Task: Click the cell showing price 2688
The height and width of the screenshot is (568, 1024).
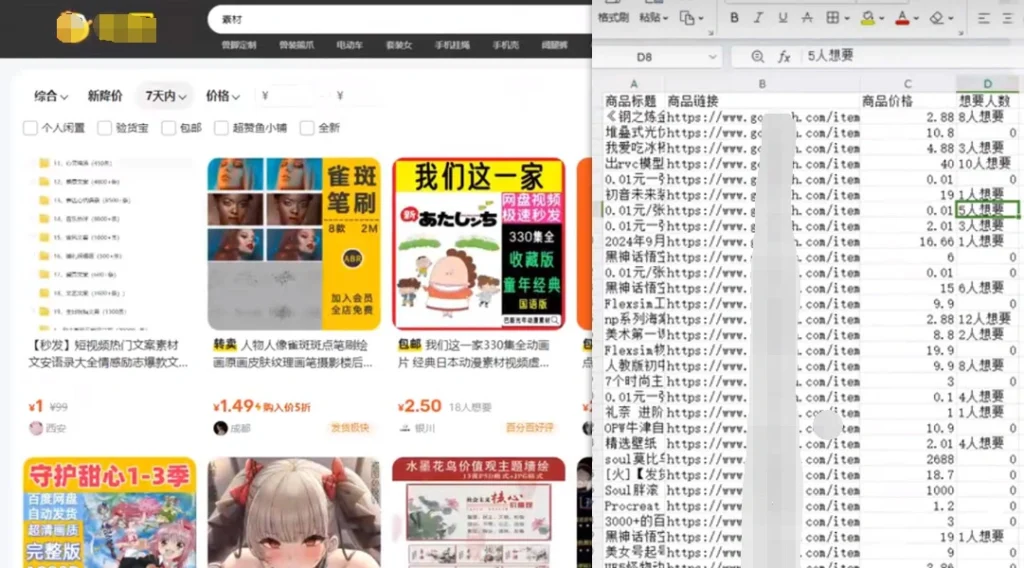Action: (x=908, y=459)
